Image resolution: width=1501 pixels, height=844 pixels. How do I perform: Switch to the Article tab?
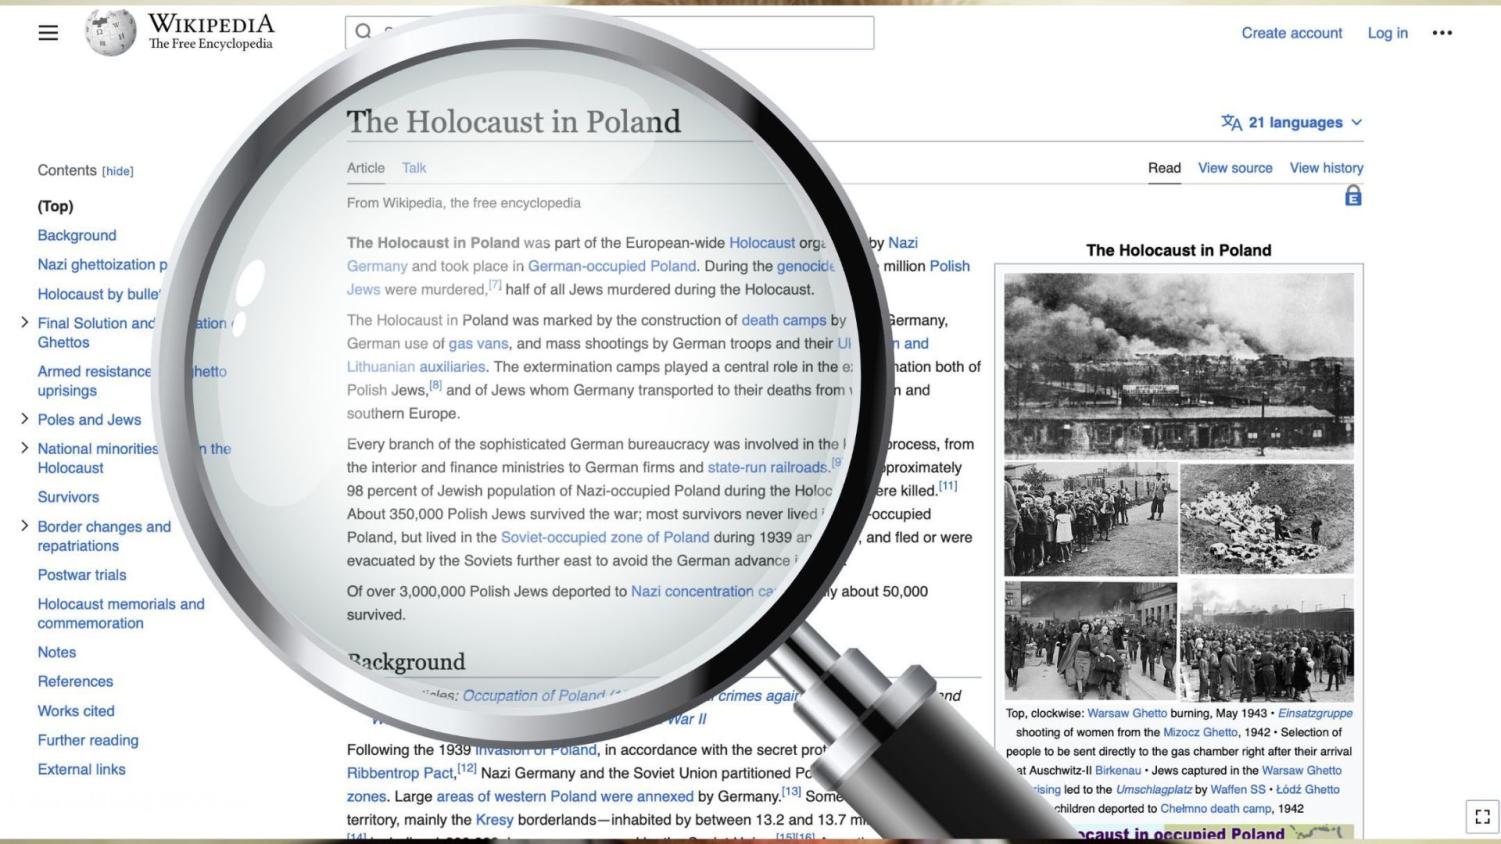[x=366, y=168]
